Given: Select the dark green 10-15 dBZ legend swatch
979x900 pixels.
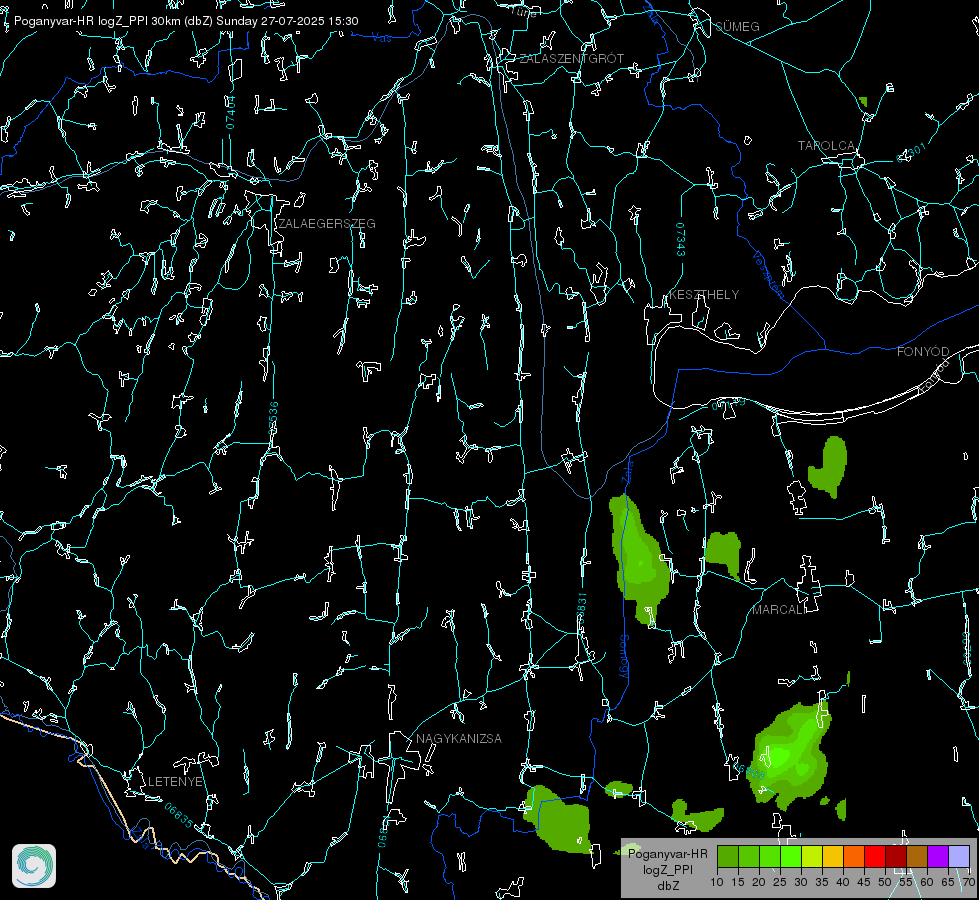Looking at the screenshot, I should 728,856.
